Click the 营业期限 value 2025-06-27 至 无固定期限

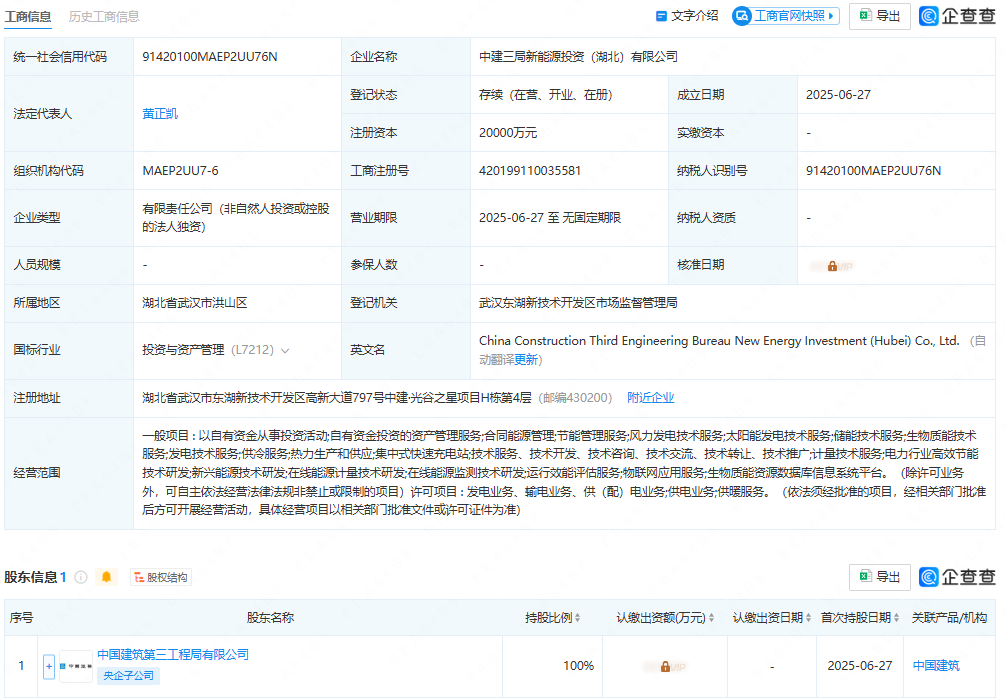click(x=550, y=218)
